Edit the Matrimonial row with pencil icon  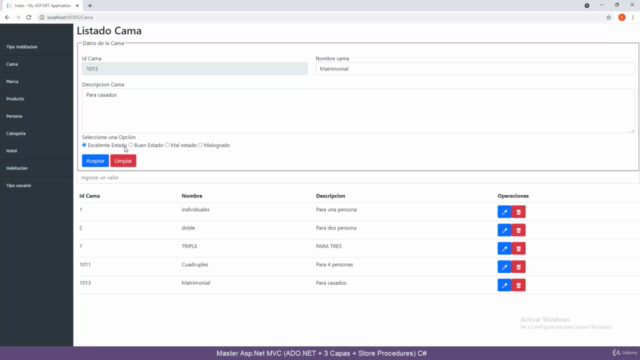pyautogui.click(x=504, y=285)
